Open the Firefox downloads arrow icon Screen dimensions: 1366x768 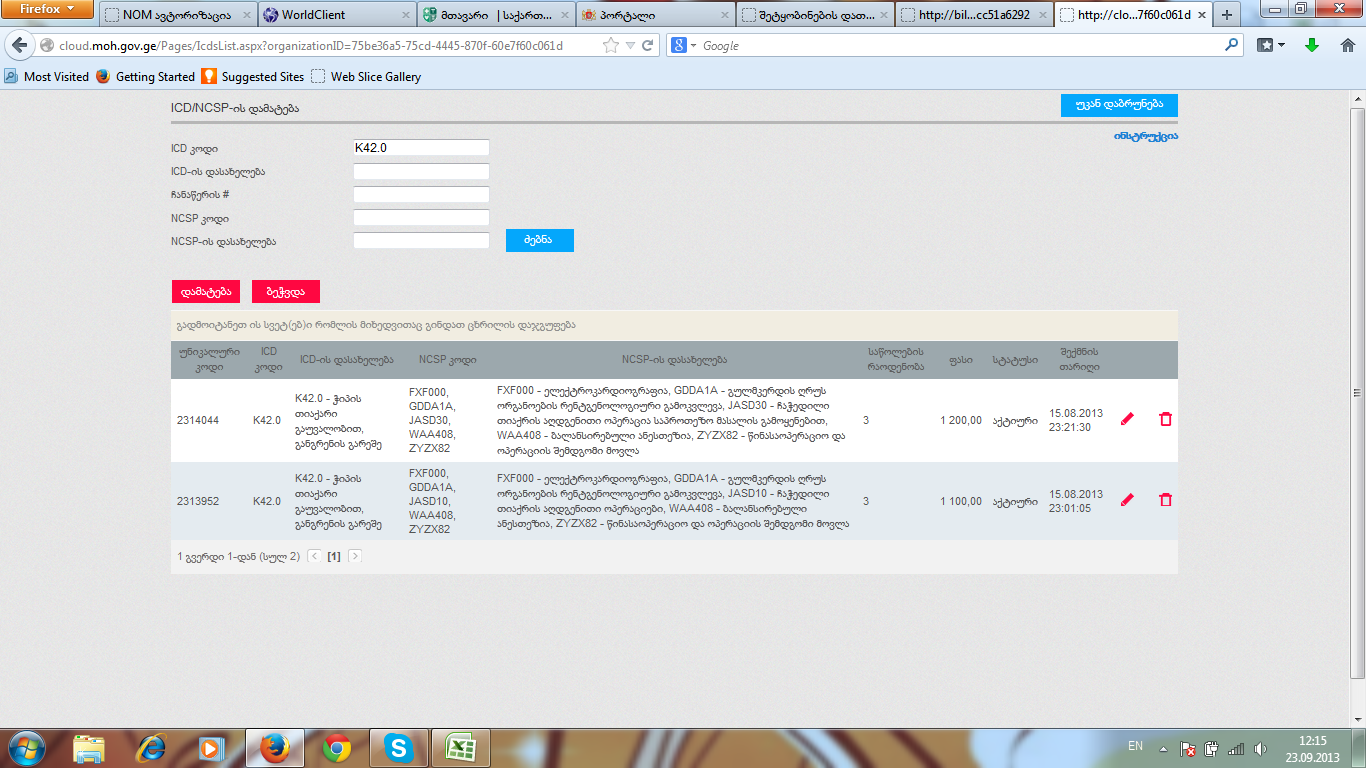click(x=1312, y=46)
